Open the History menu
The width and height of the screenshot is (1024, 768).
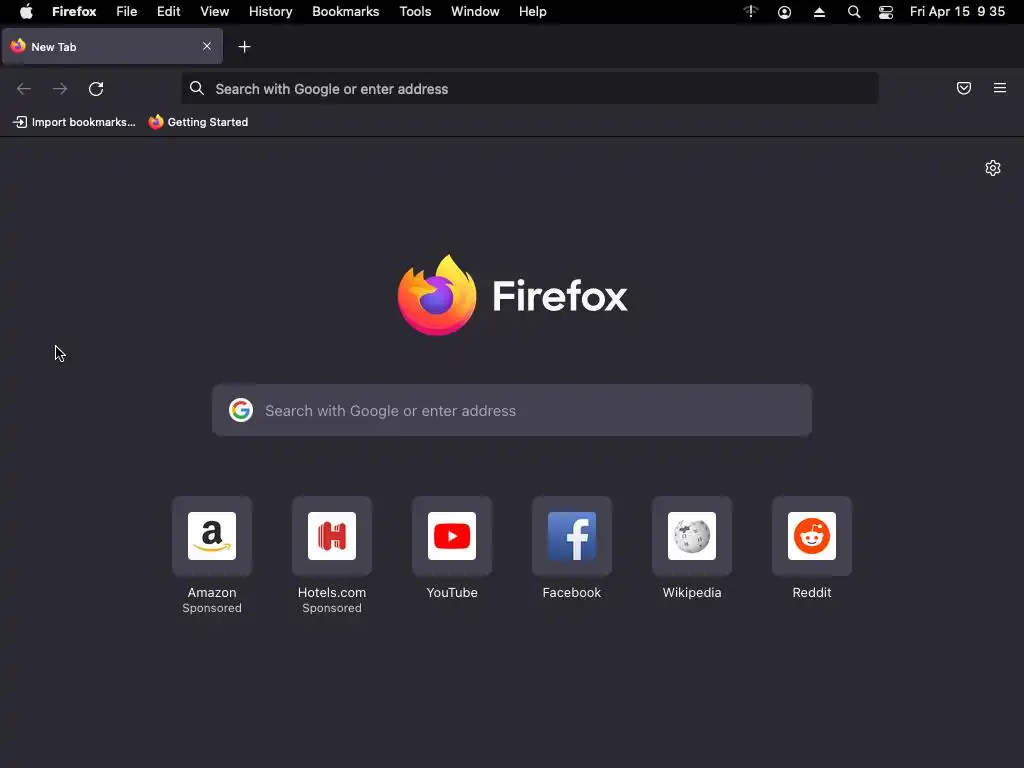270,12
